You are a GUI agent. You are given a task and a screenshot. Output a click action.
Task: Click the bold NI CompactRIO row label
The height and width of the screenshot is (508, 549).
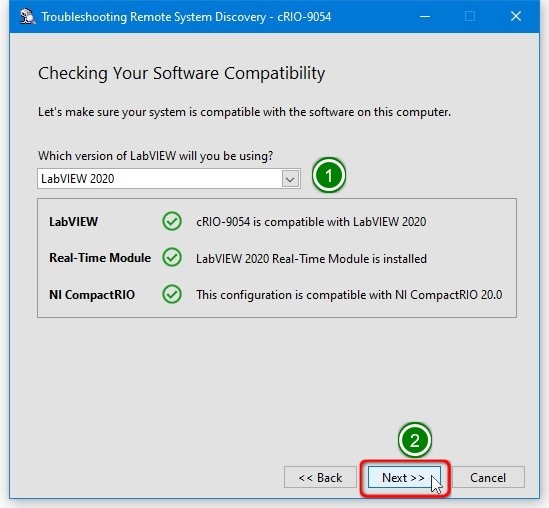[92, 295]
